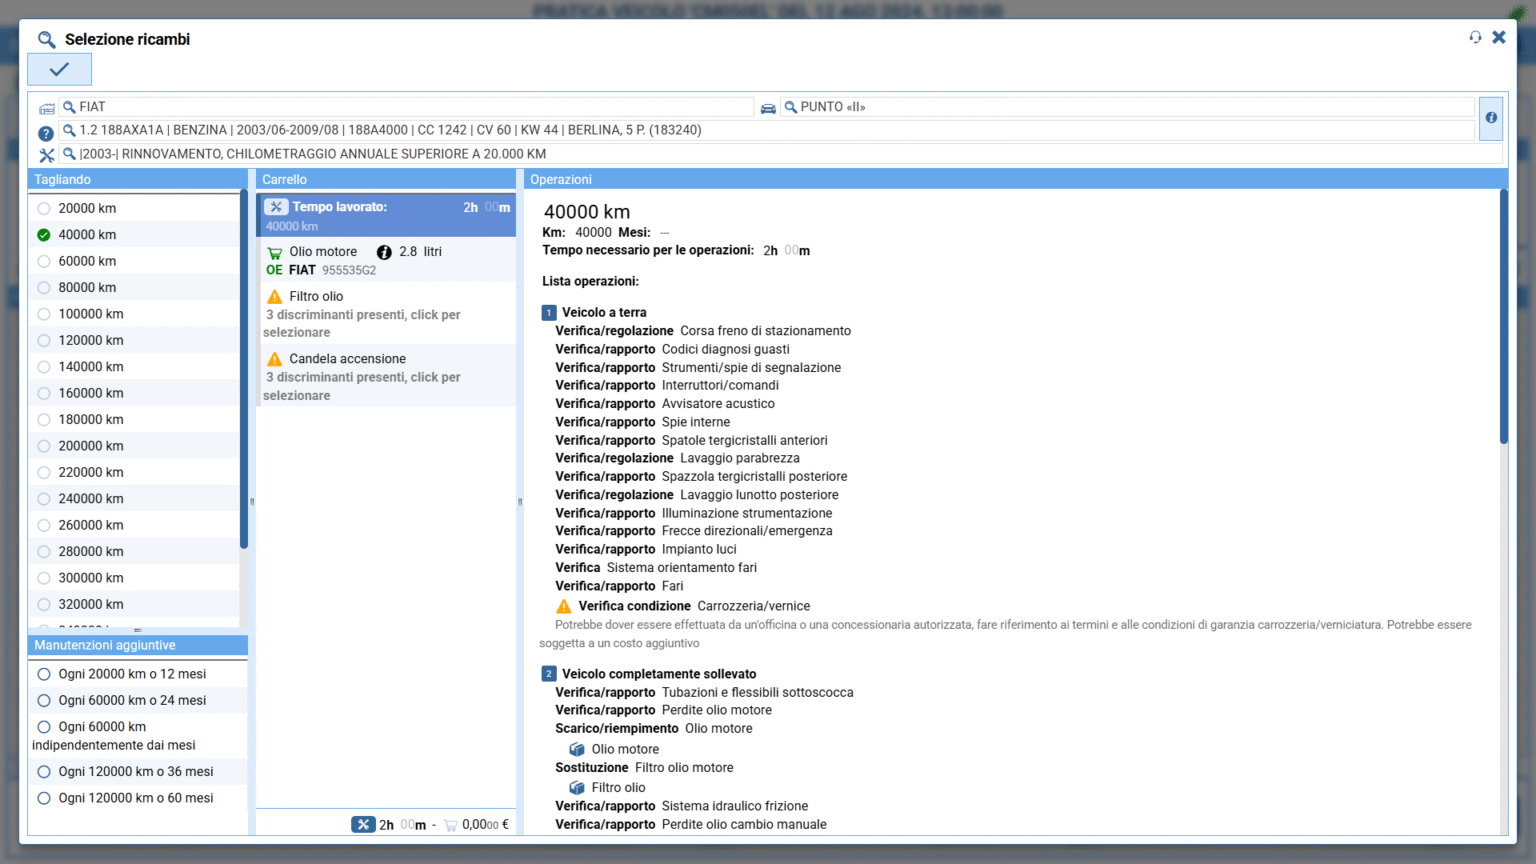Select the 20000 km radio option
Image resolution: width=1536 pixels, height=864 pixels.
pyautogui.click(x=44, y=208)
